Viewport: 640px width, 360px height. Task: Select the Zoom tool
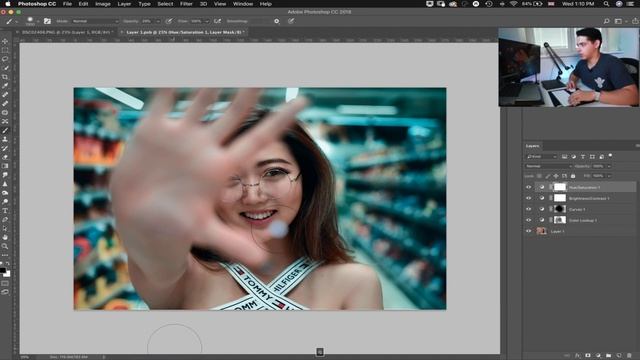[x=5, y=247]
